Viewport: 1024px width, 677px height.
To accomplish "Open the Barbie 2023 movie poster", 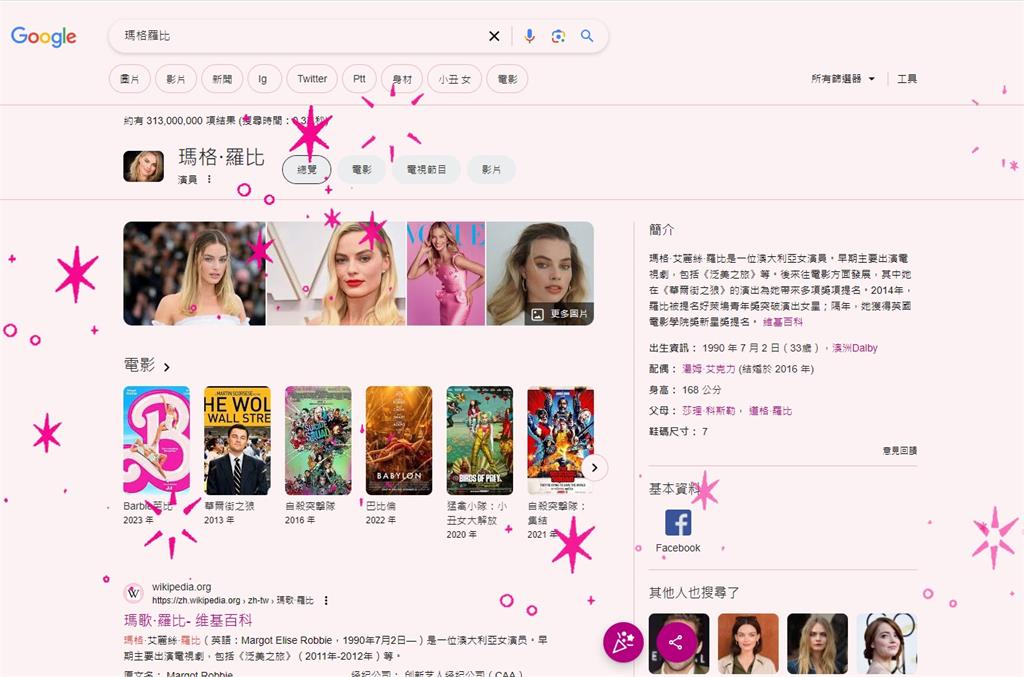I will coord(157,440).
